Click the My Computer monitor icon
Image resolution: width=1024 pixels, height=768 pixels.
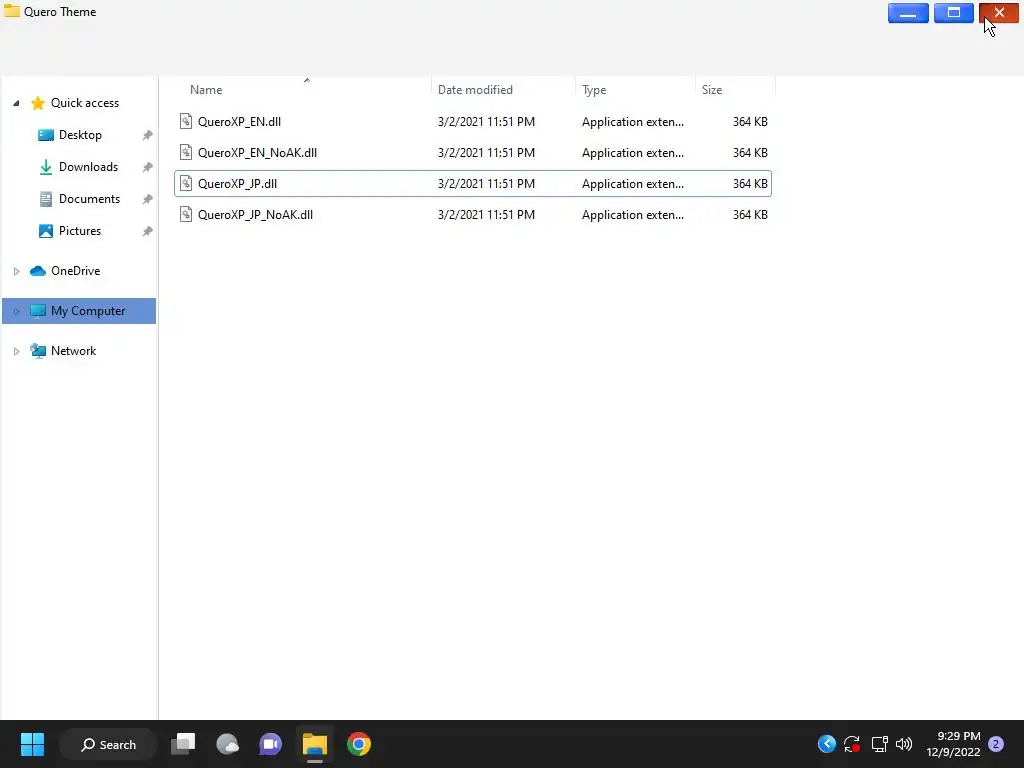(x=38, y=311)
